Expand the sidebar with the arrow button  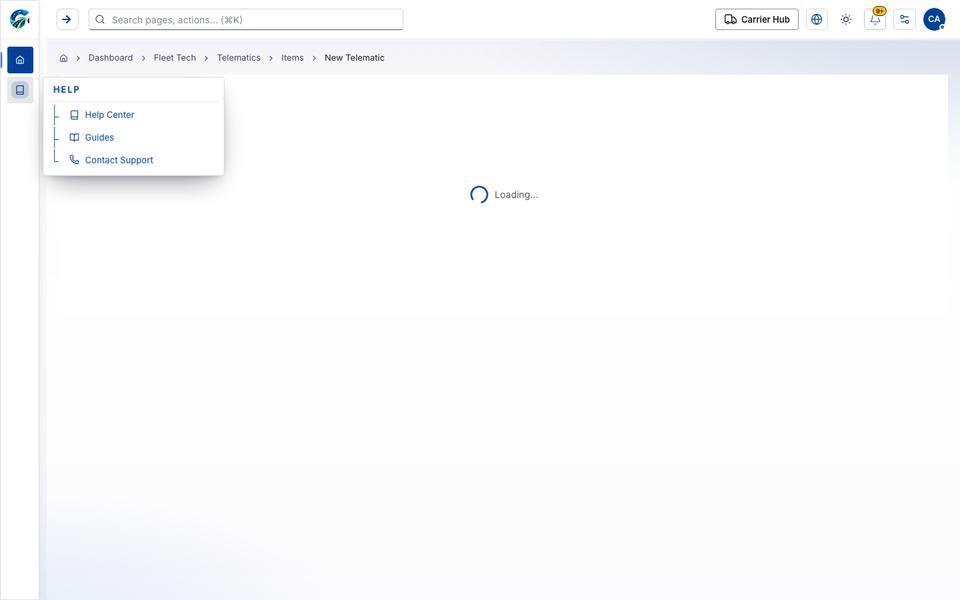click(67, 20)
